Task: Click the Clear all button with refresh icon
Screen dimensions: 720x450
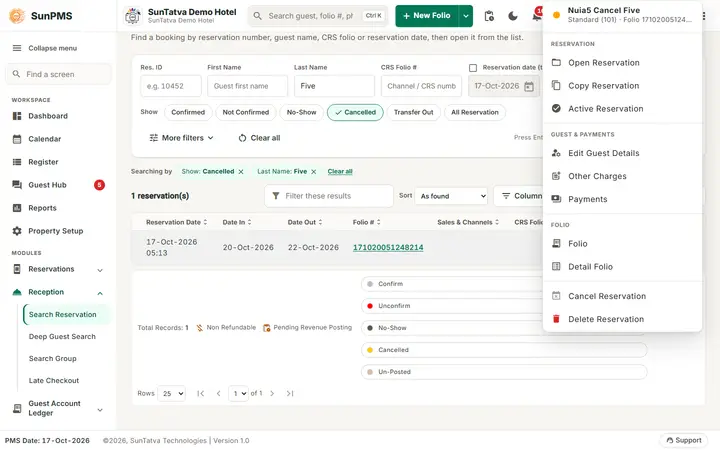Action: click(259, 138)
